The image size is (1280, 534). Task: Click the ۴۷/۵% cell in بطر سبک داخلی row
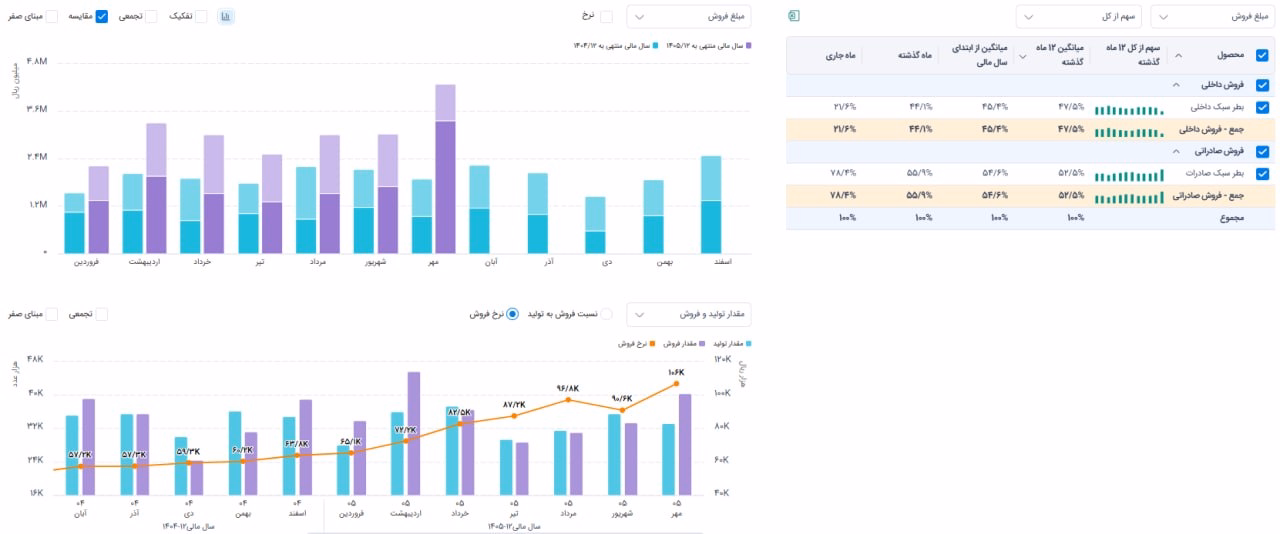tap(1070, 107)
